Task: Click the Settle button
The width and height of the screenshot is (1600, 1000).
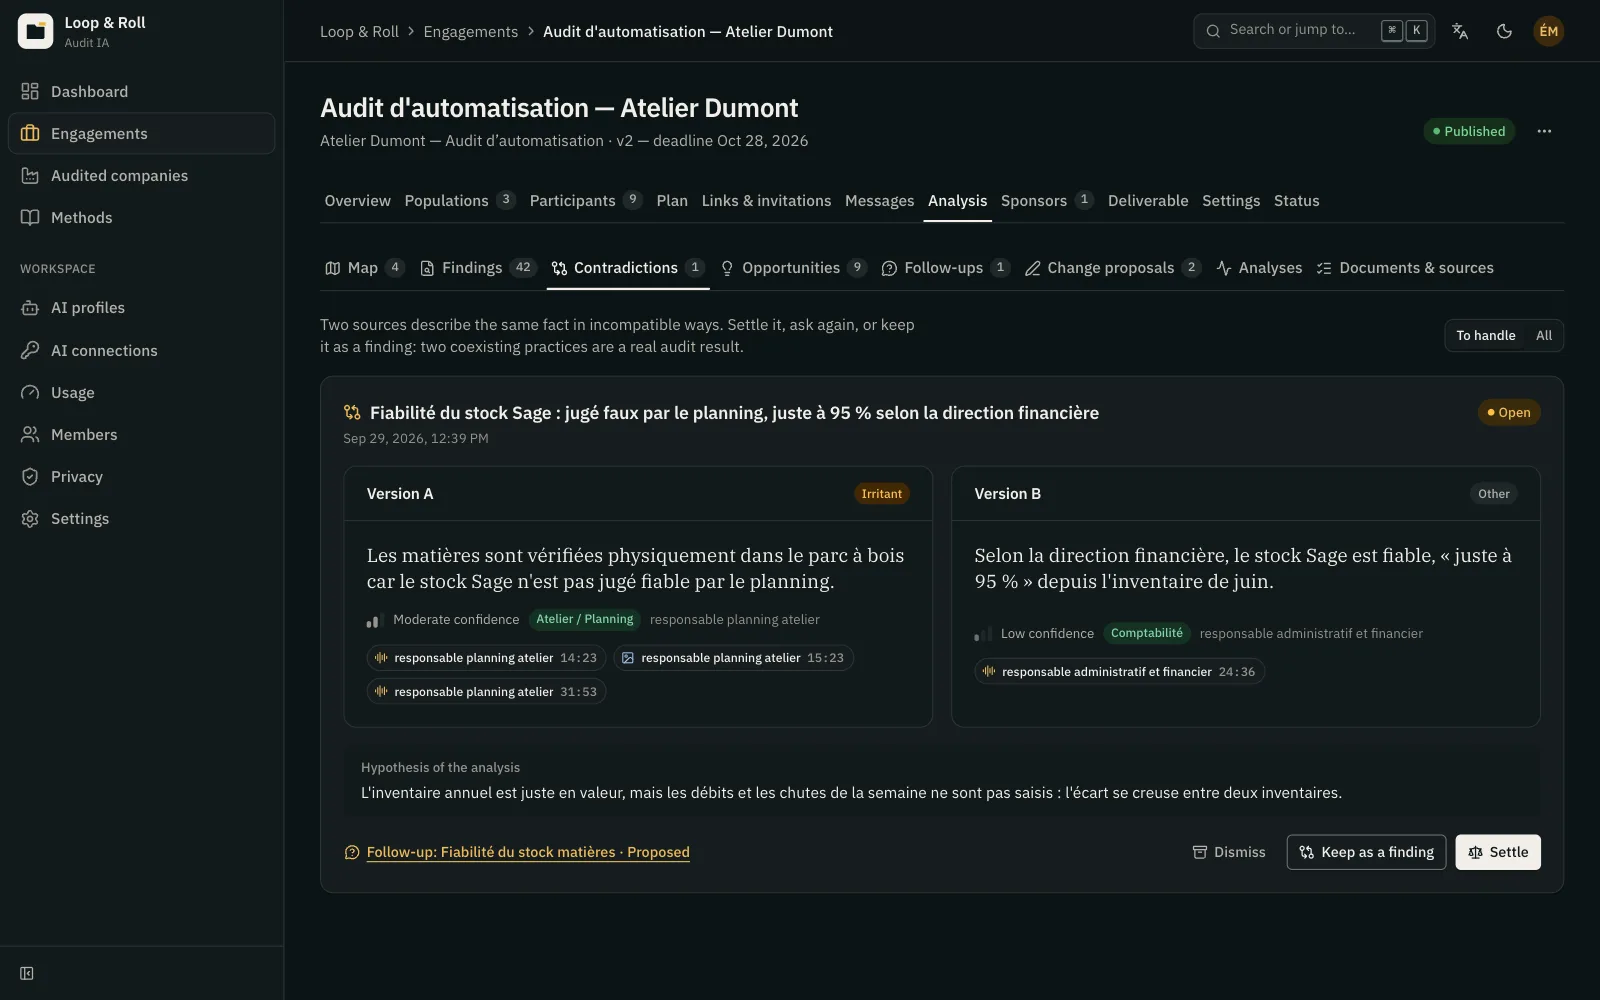Action: 1498,852
